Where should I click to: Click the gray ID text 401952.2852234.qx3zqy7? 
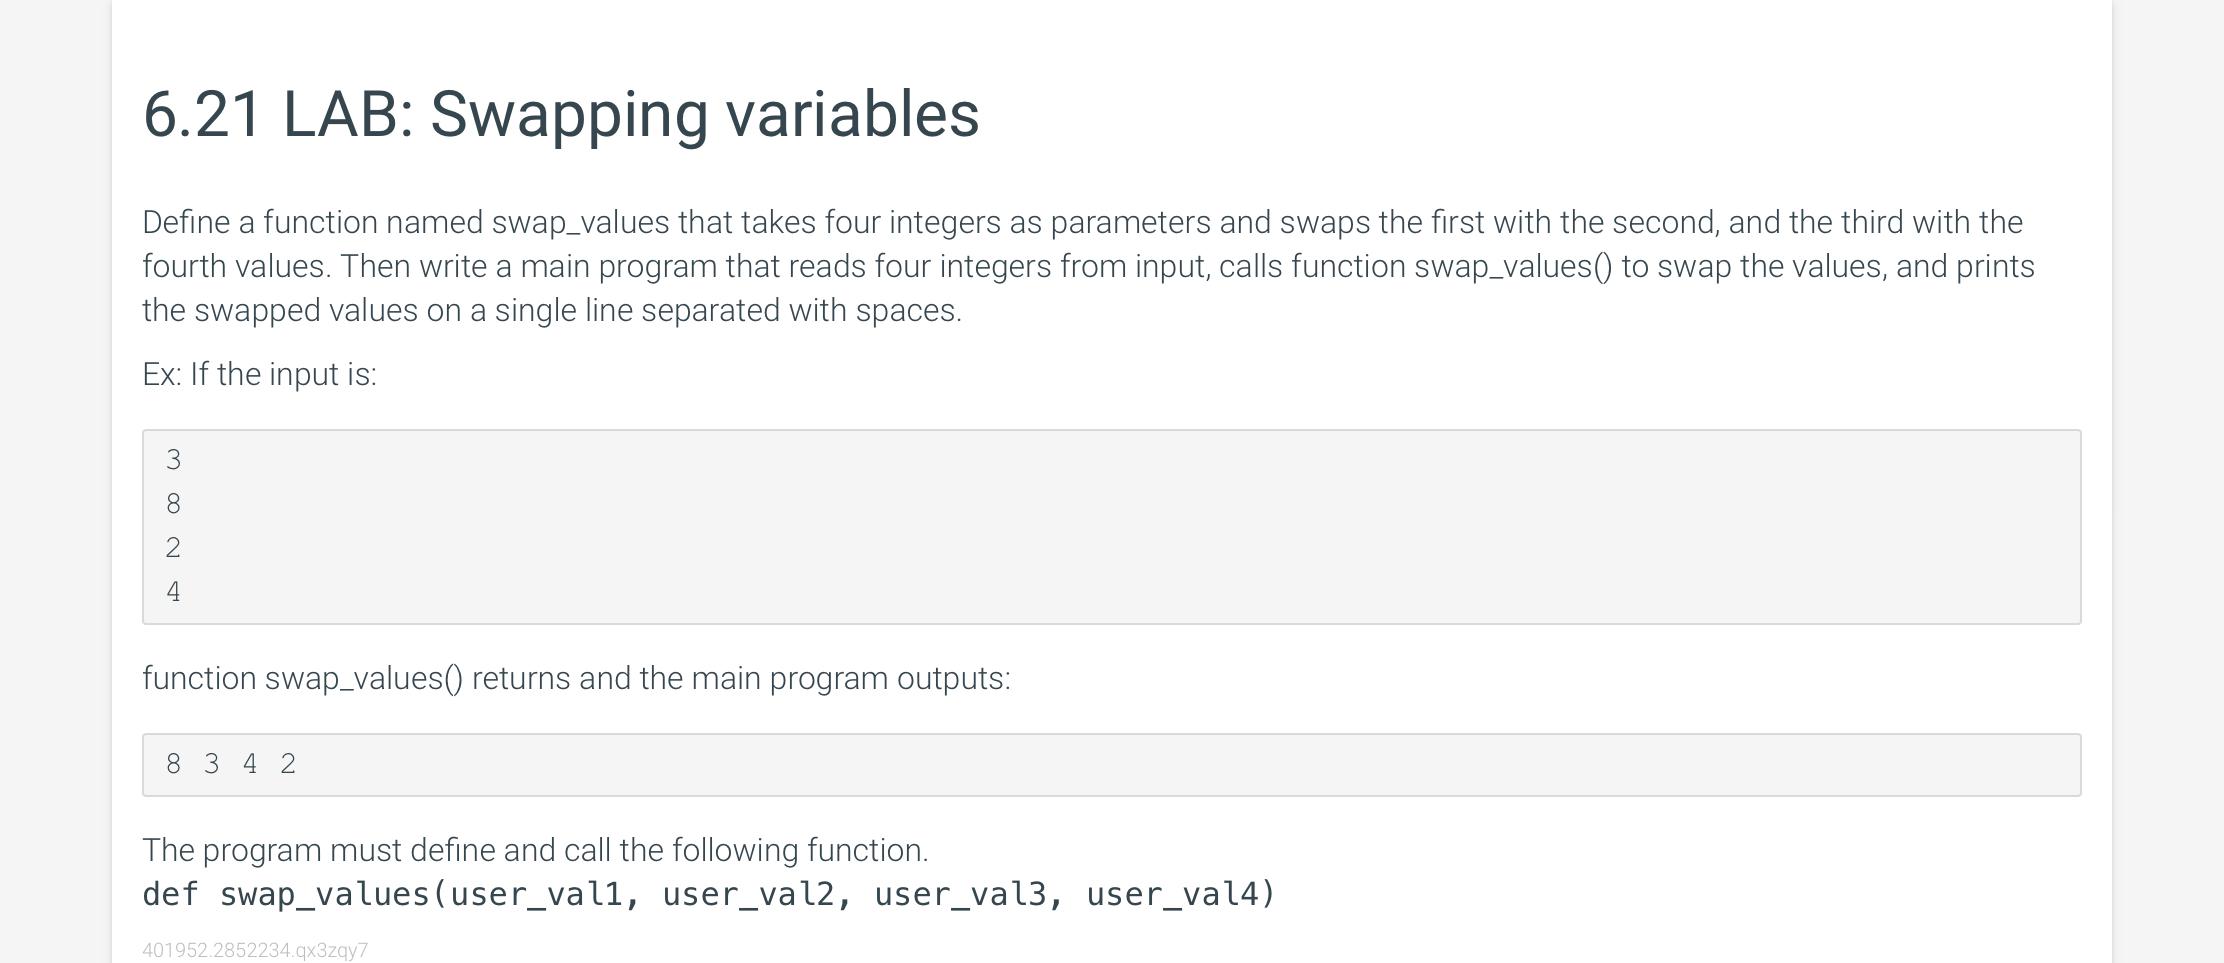click(x=255, y=950)
